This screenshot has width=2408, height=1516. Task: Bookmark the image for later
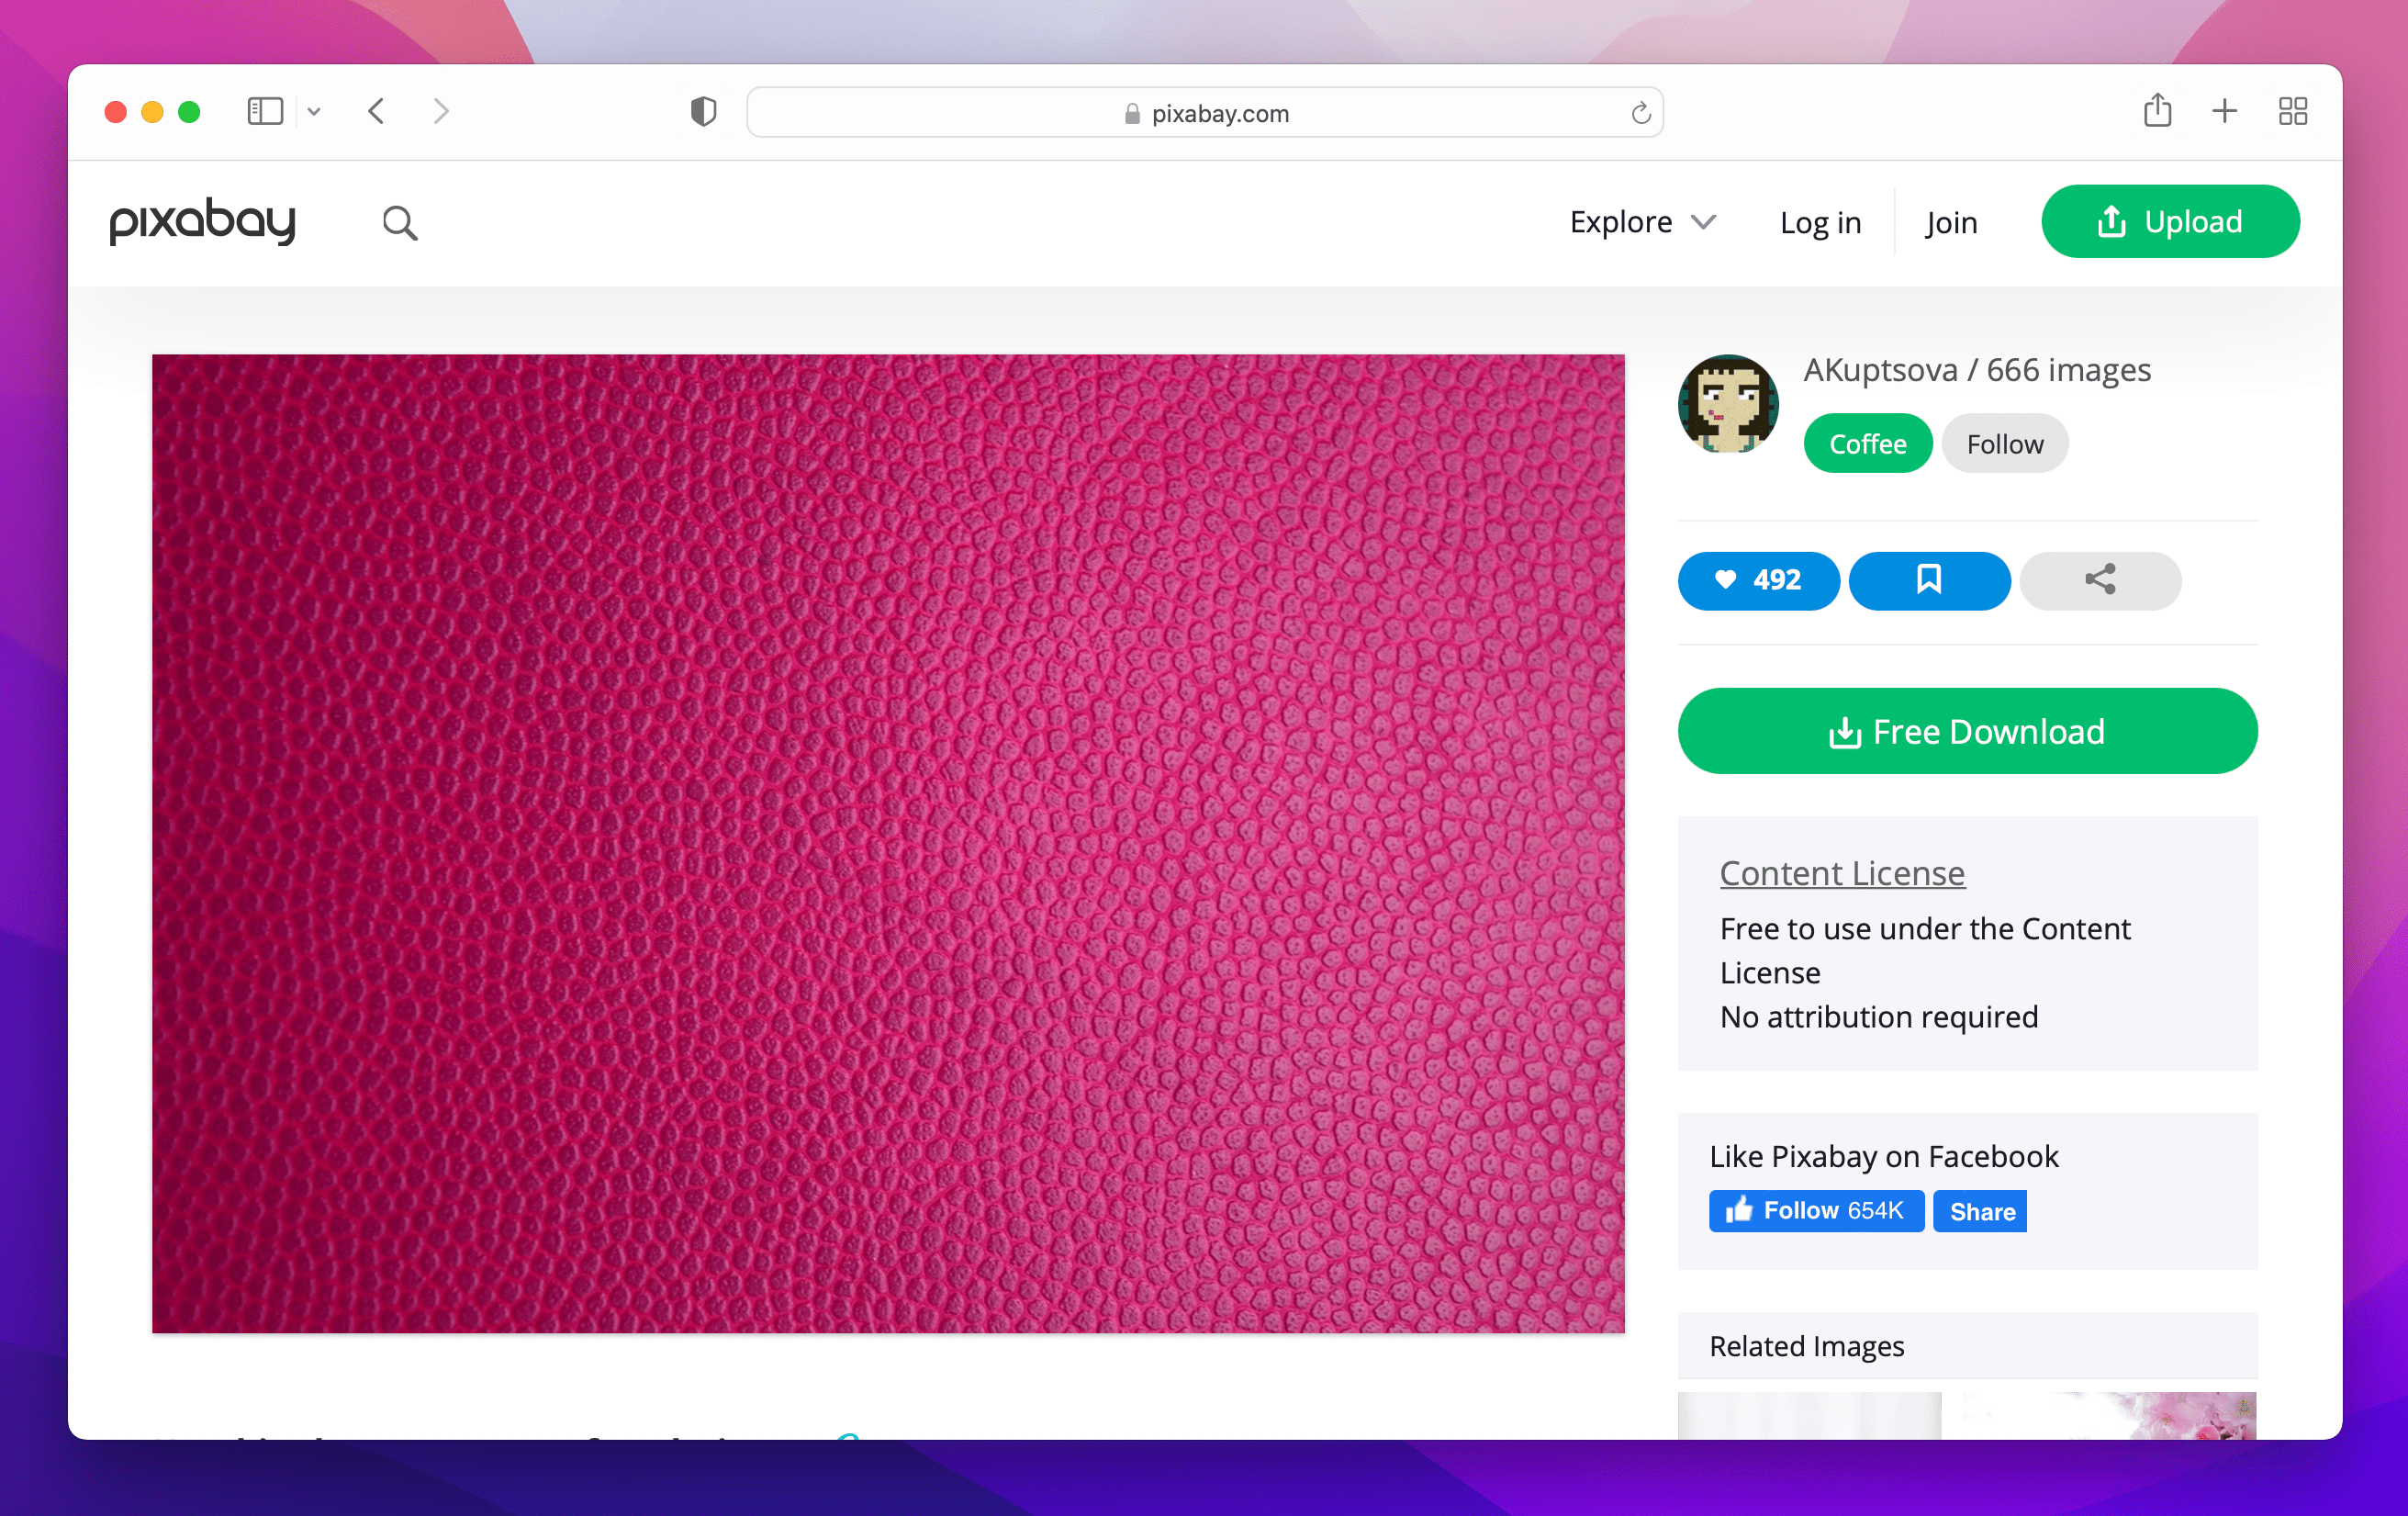pyautogui.click(x=1929, y=581)
